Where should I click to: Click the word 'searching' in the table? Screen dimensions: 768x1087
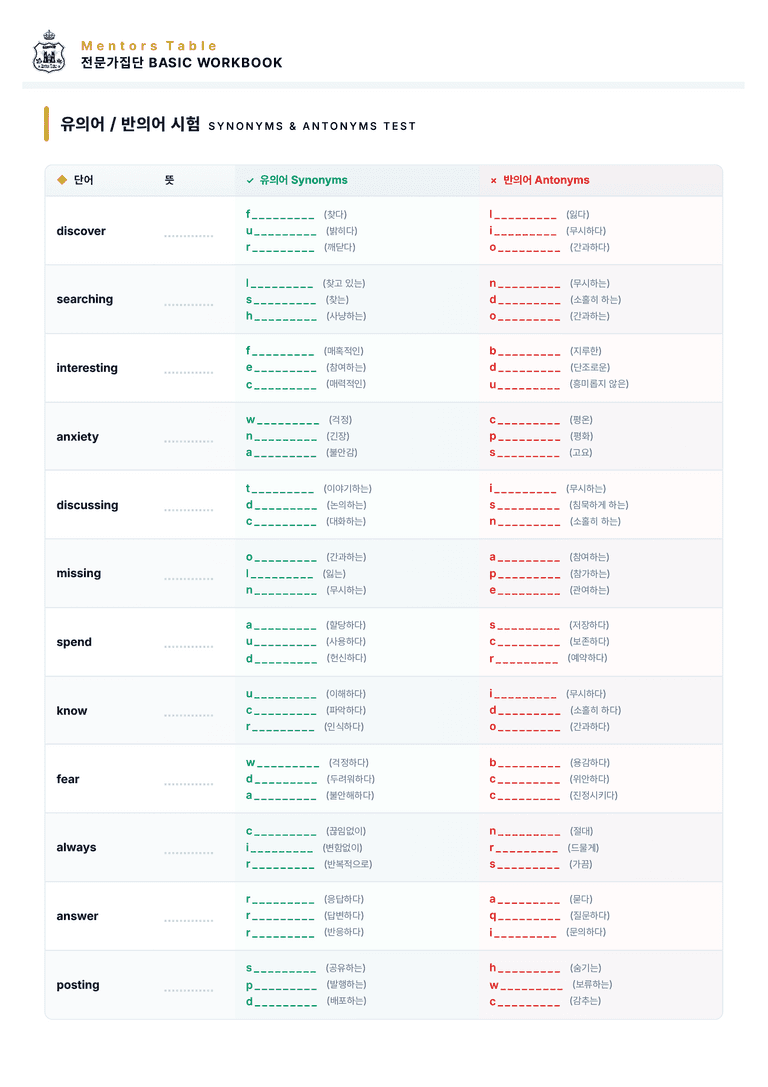coord(85,299)
